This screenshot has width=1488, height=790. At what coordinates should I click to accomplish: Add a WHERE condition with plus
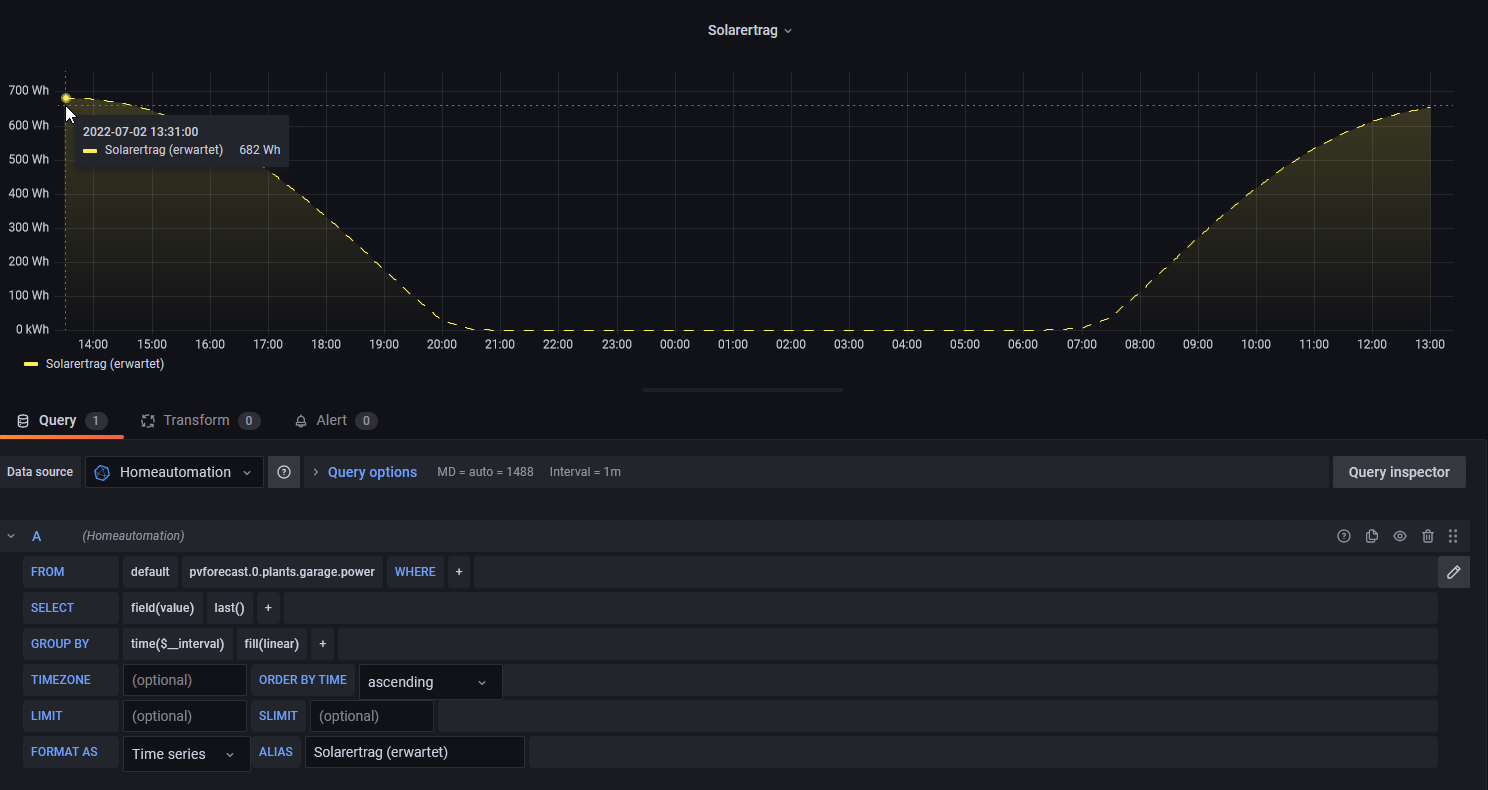[x=459, y=572]
